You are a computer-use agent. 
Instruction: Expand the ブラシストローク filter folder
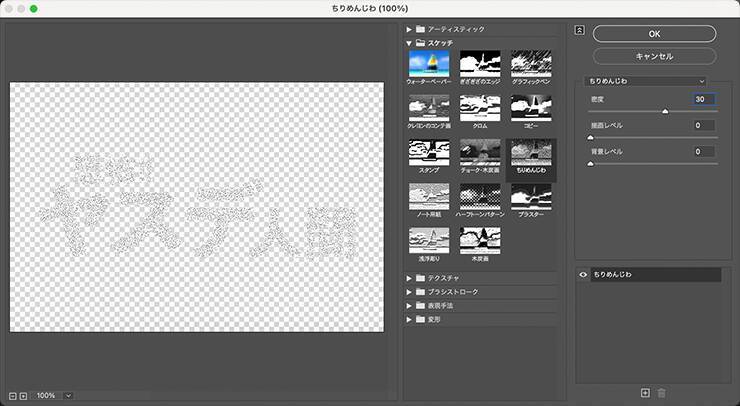point(409,292)
